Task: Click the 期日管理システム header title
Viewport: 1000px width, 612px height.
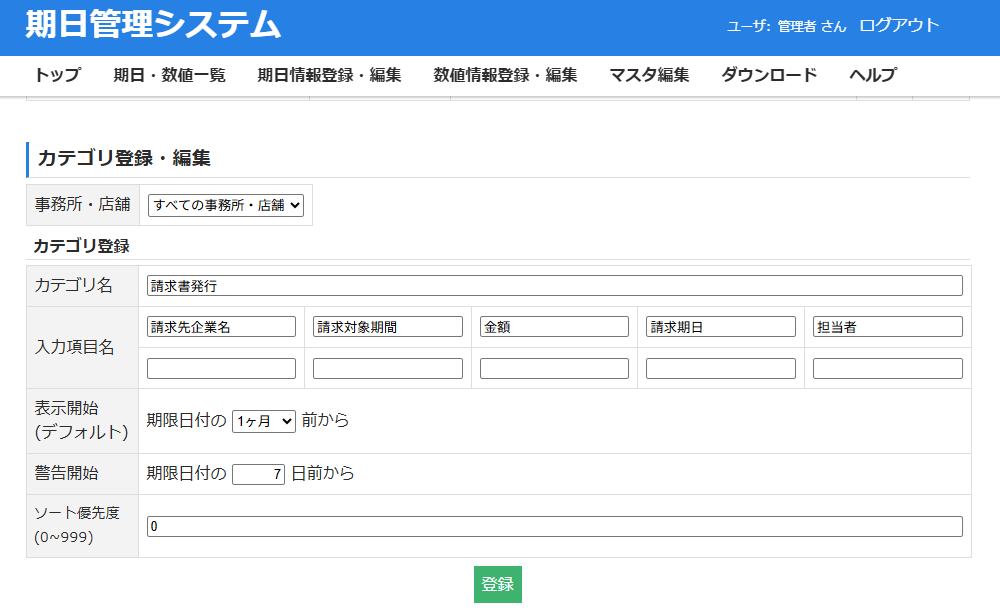Action: pos(153,25)
